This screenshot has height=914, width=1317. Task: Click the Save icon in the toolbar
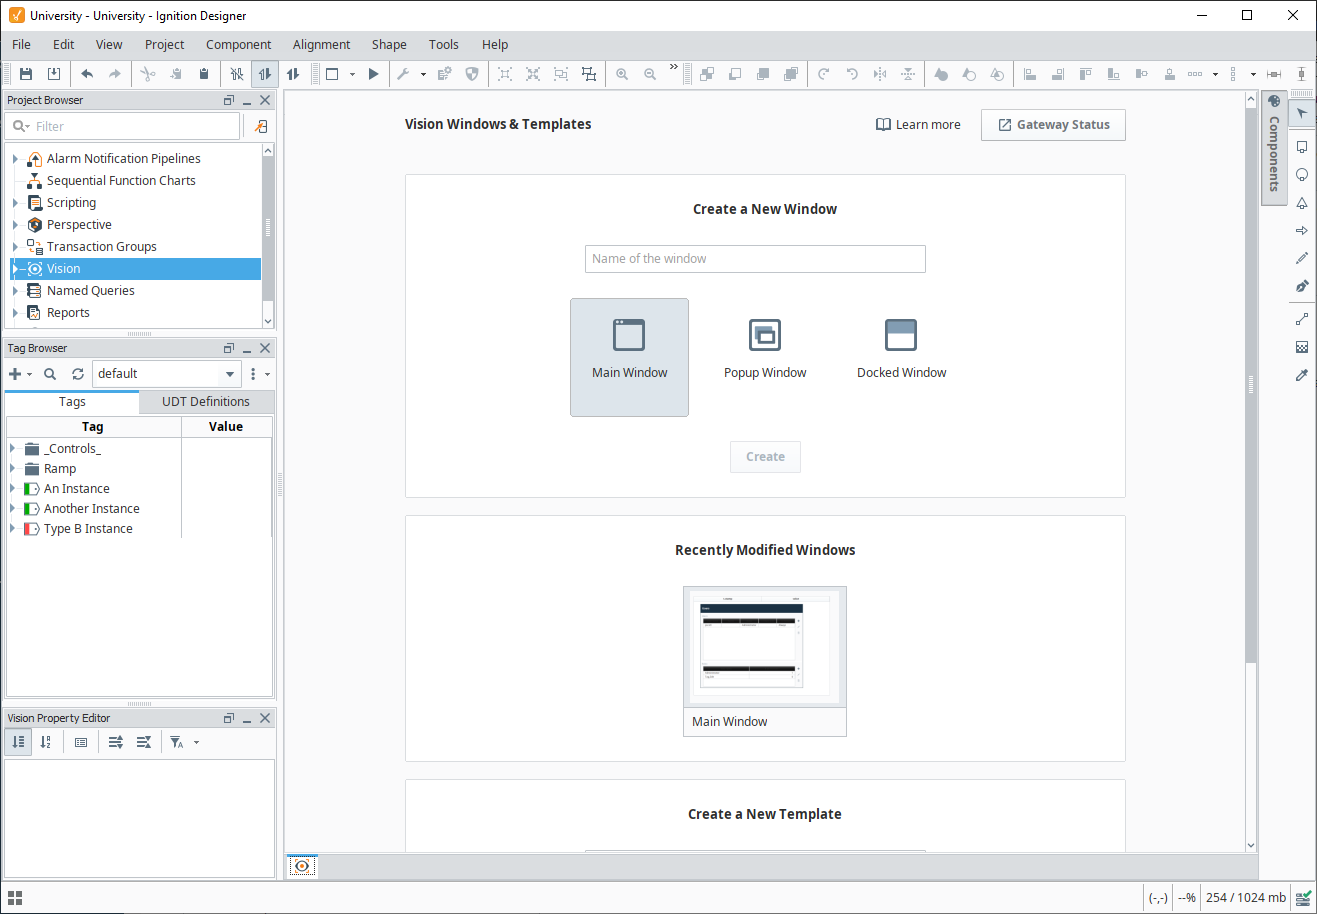(x=26, y=74)
